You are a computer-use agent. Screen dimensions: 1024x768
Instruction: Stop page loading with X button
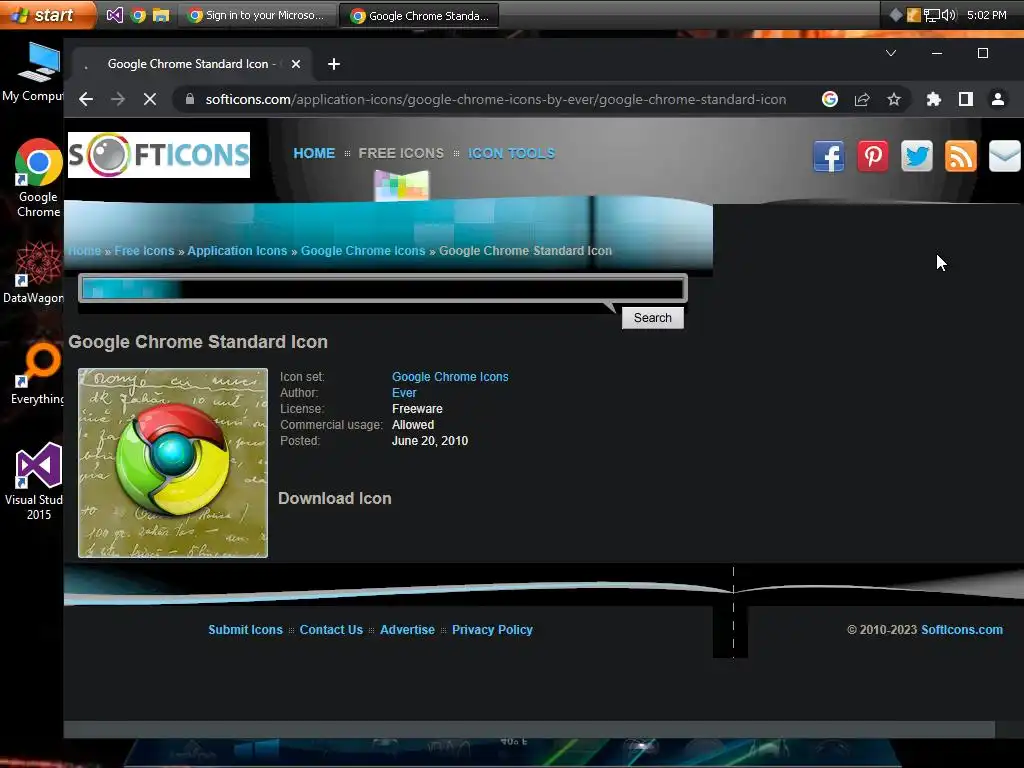pos(150,99)
